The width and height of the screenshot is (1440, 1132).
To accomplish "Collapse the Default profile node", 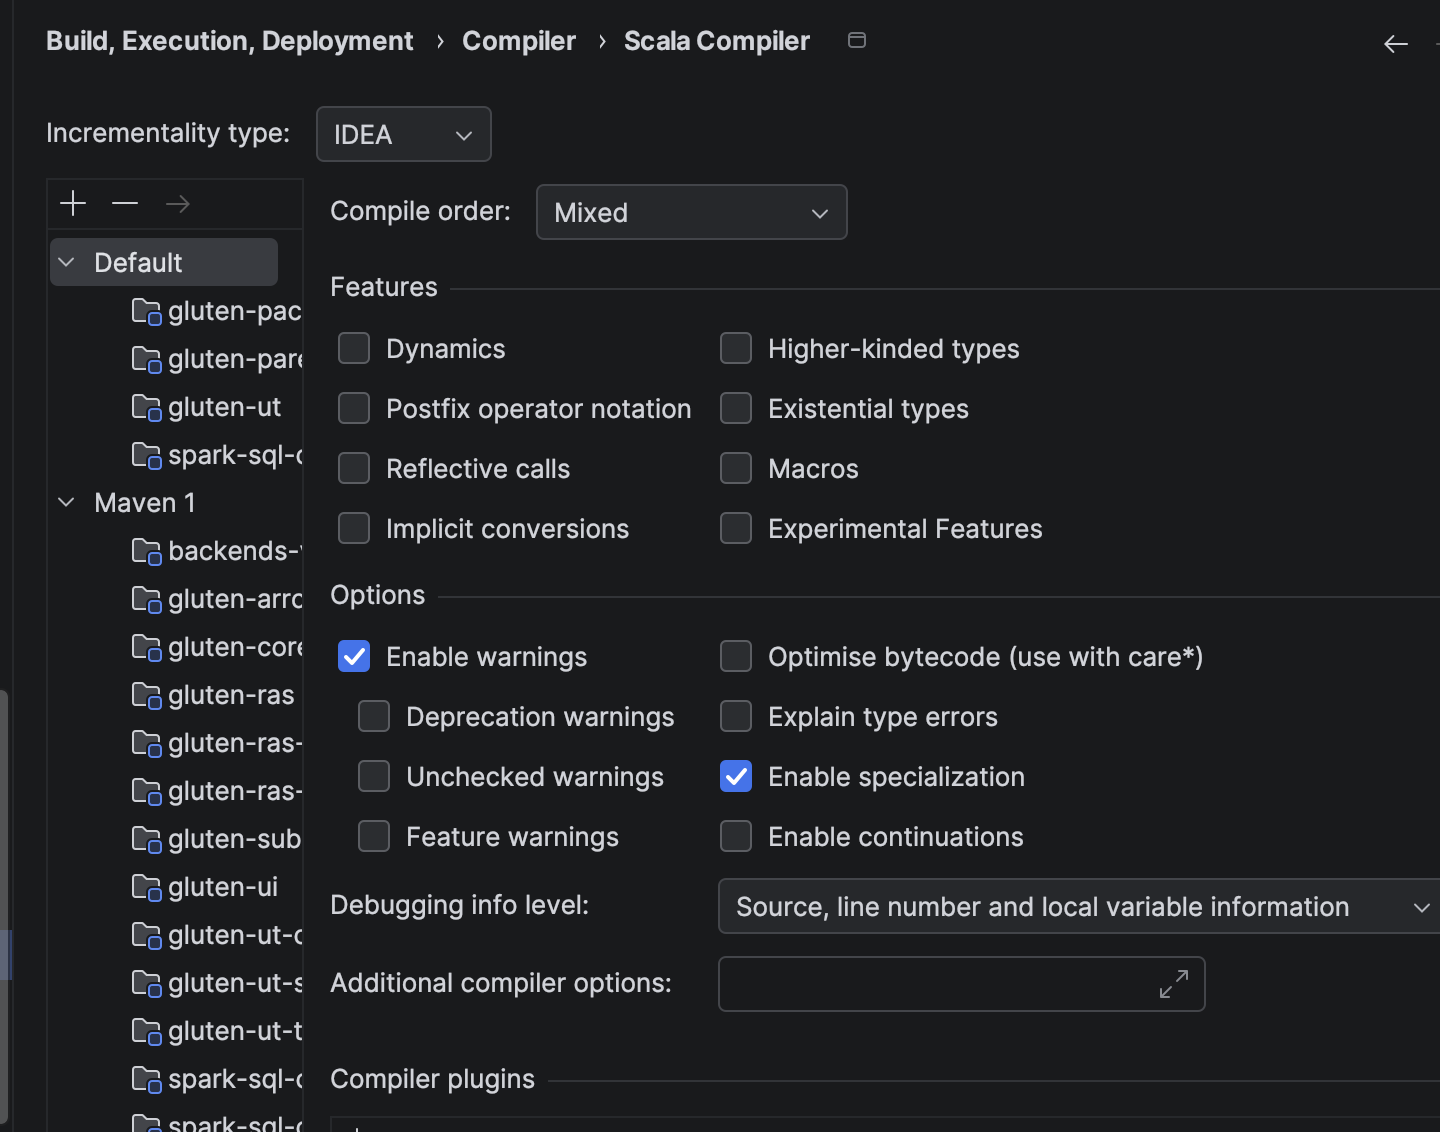I will coord(67,262).
